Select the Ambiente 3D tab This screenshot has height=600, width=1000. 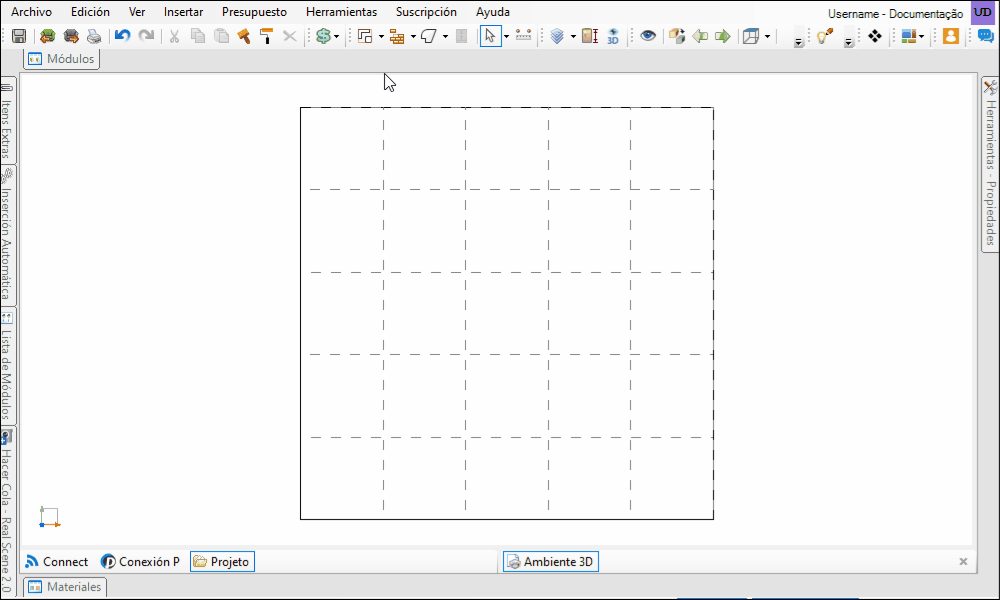click(551, 562)
